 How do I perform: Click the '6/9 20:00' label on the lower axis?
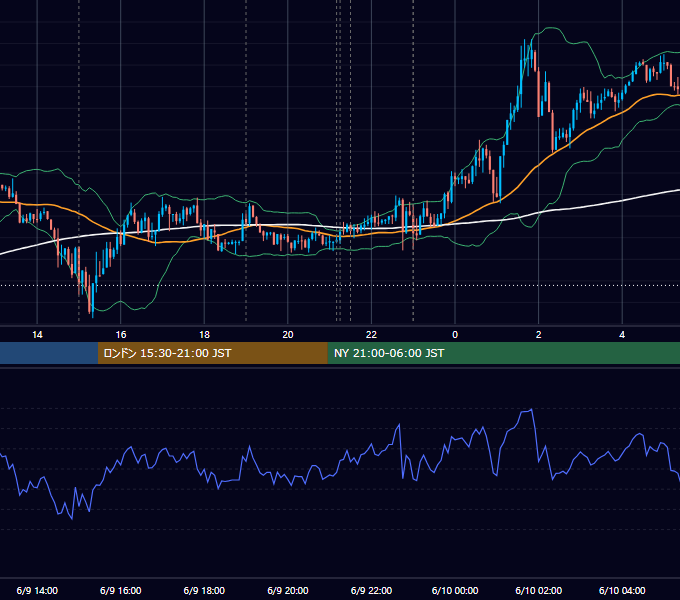tap(288, 590)
